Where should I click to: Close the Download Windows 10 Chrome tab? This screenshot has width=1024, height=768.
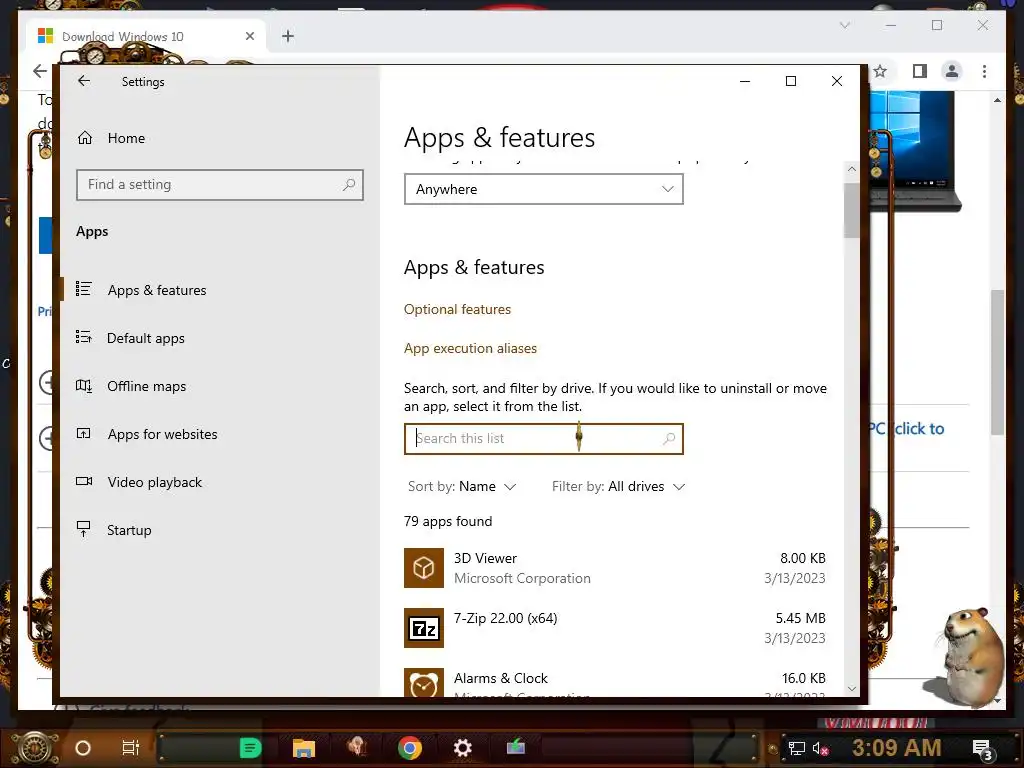coord(249,37)
